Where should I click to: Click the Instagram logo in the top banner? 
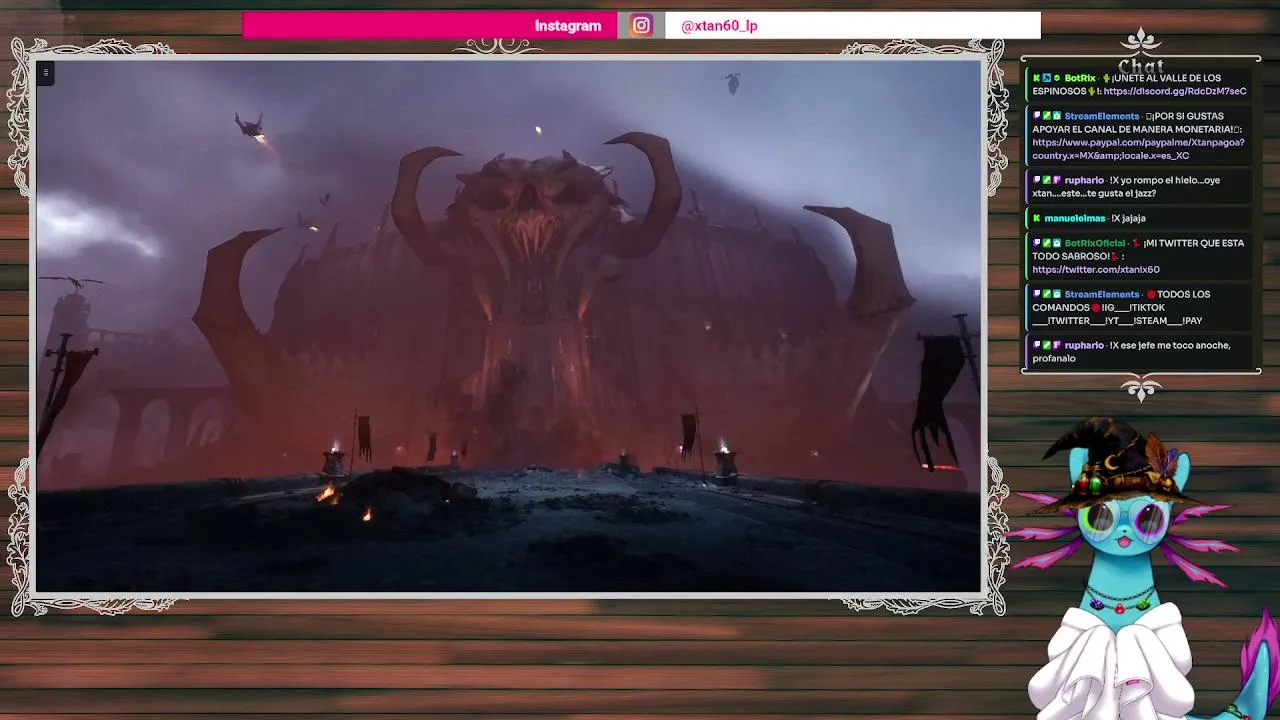[x=641, y=26]
